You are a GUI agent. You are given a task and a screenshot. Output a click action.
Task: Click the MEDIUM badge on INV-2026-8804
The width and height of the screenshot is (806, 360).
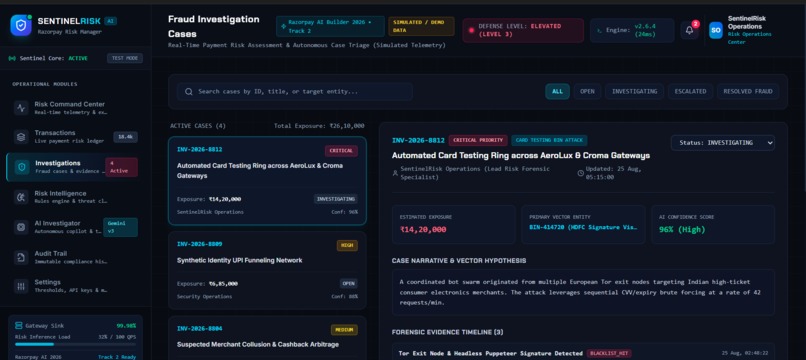344,330
